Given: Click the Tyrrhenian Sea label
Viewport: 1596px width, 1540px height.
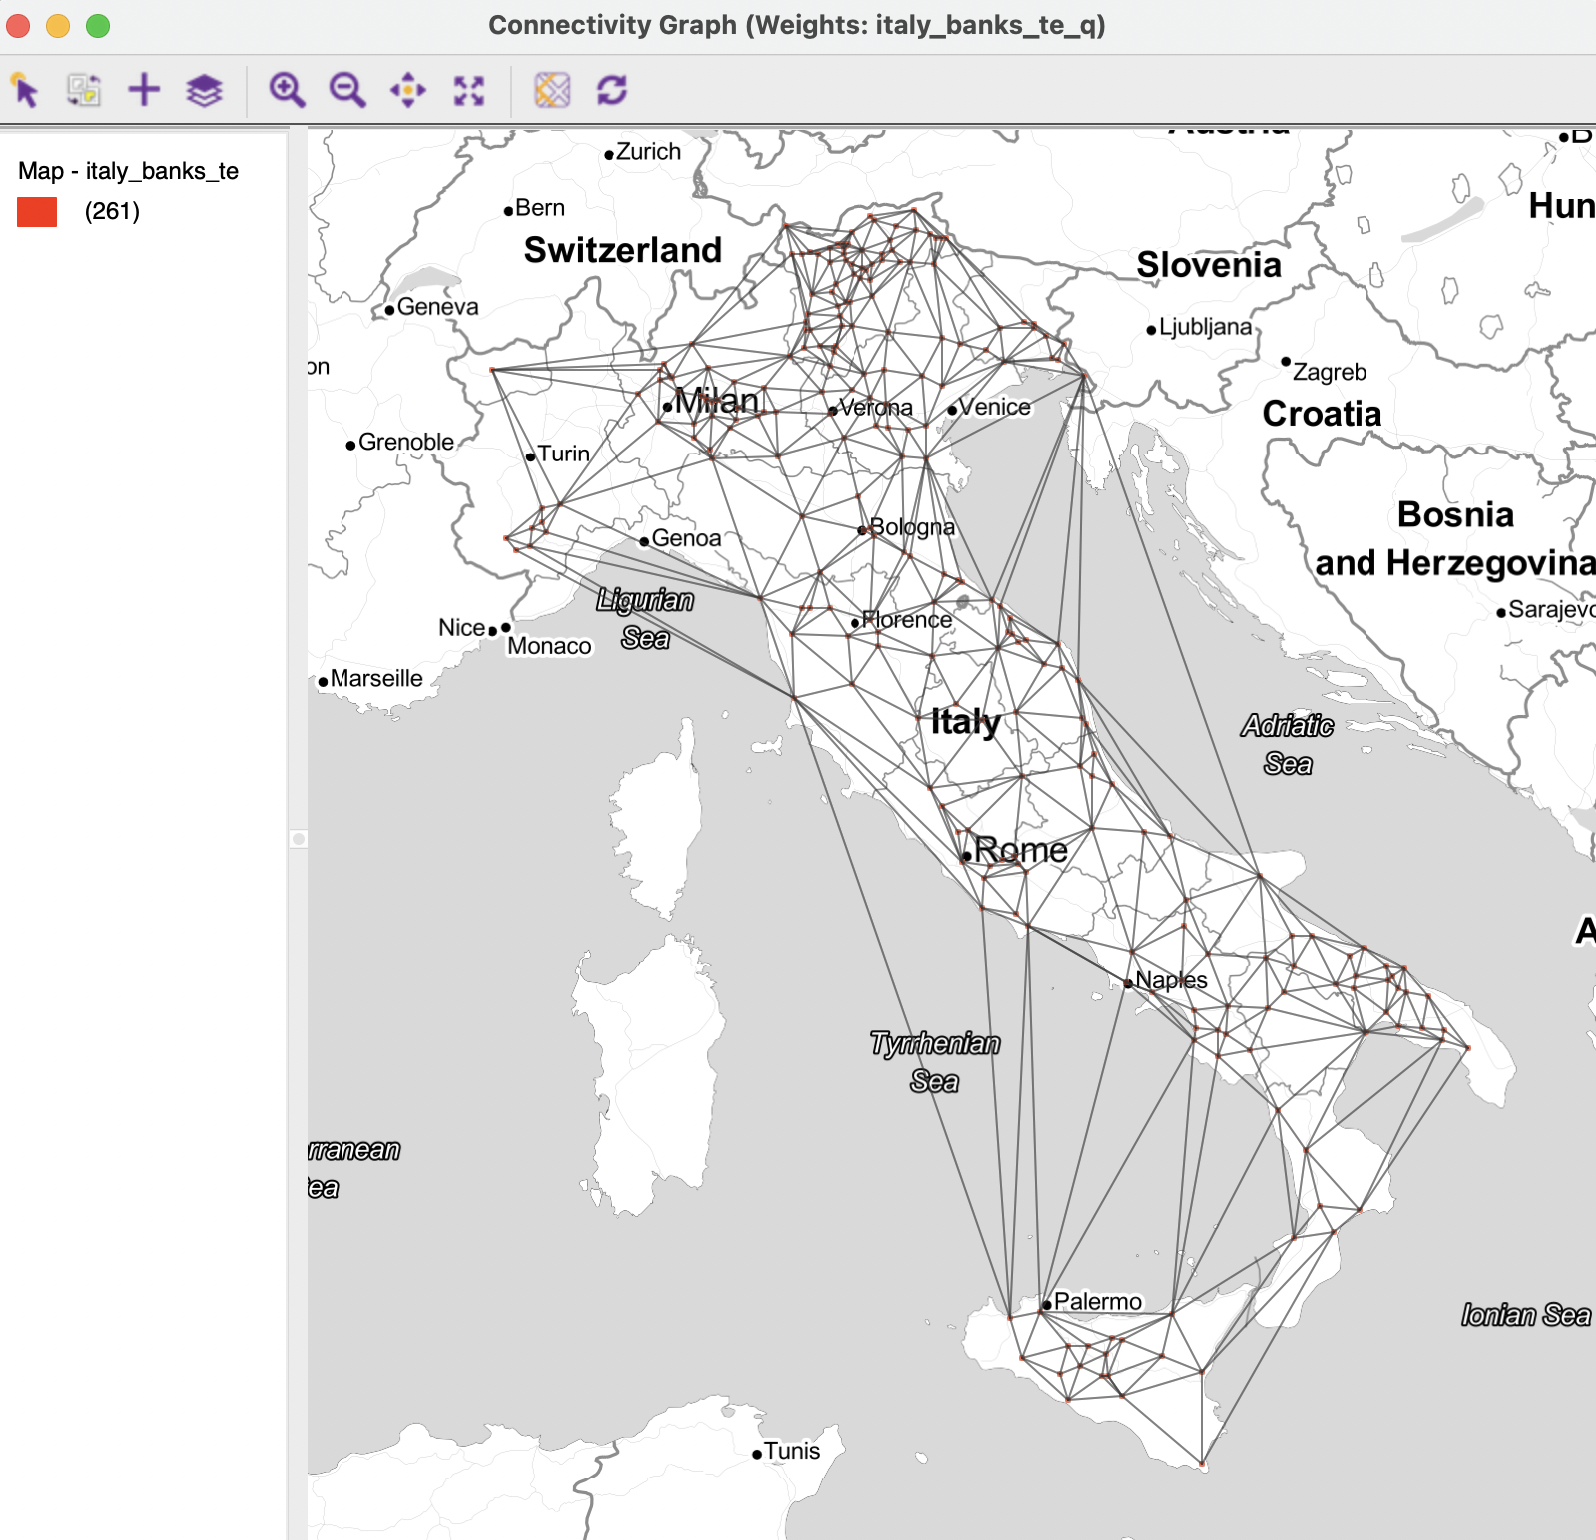Looking at the screenshot, I should click(x=934, y=1062).
